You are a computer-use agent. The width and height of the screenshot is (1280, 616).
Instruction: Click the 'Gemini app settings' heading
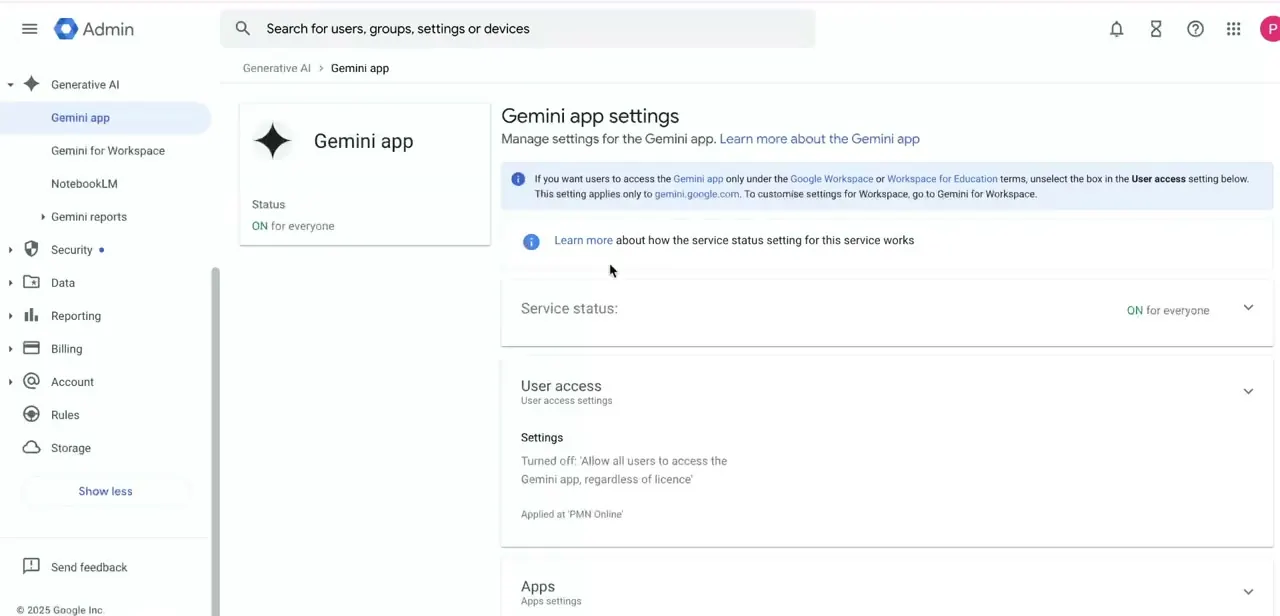590,116
